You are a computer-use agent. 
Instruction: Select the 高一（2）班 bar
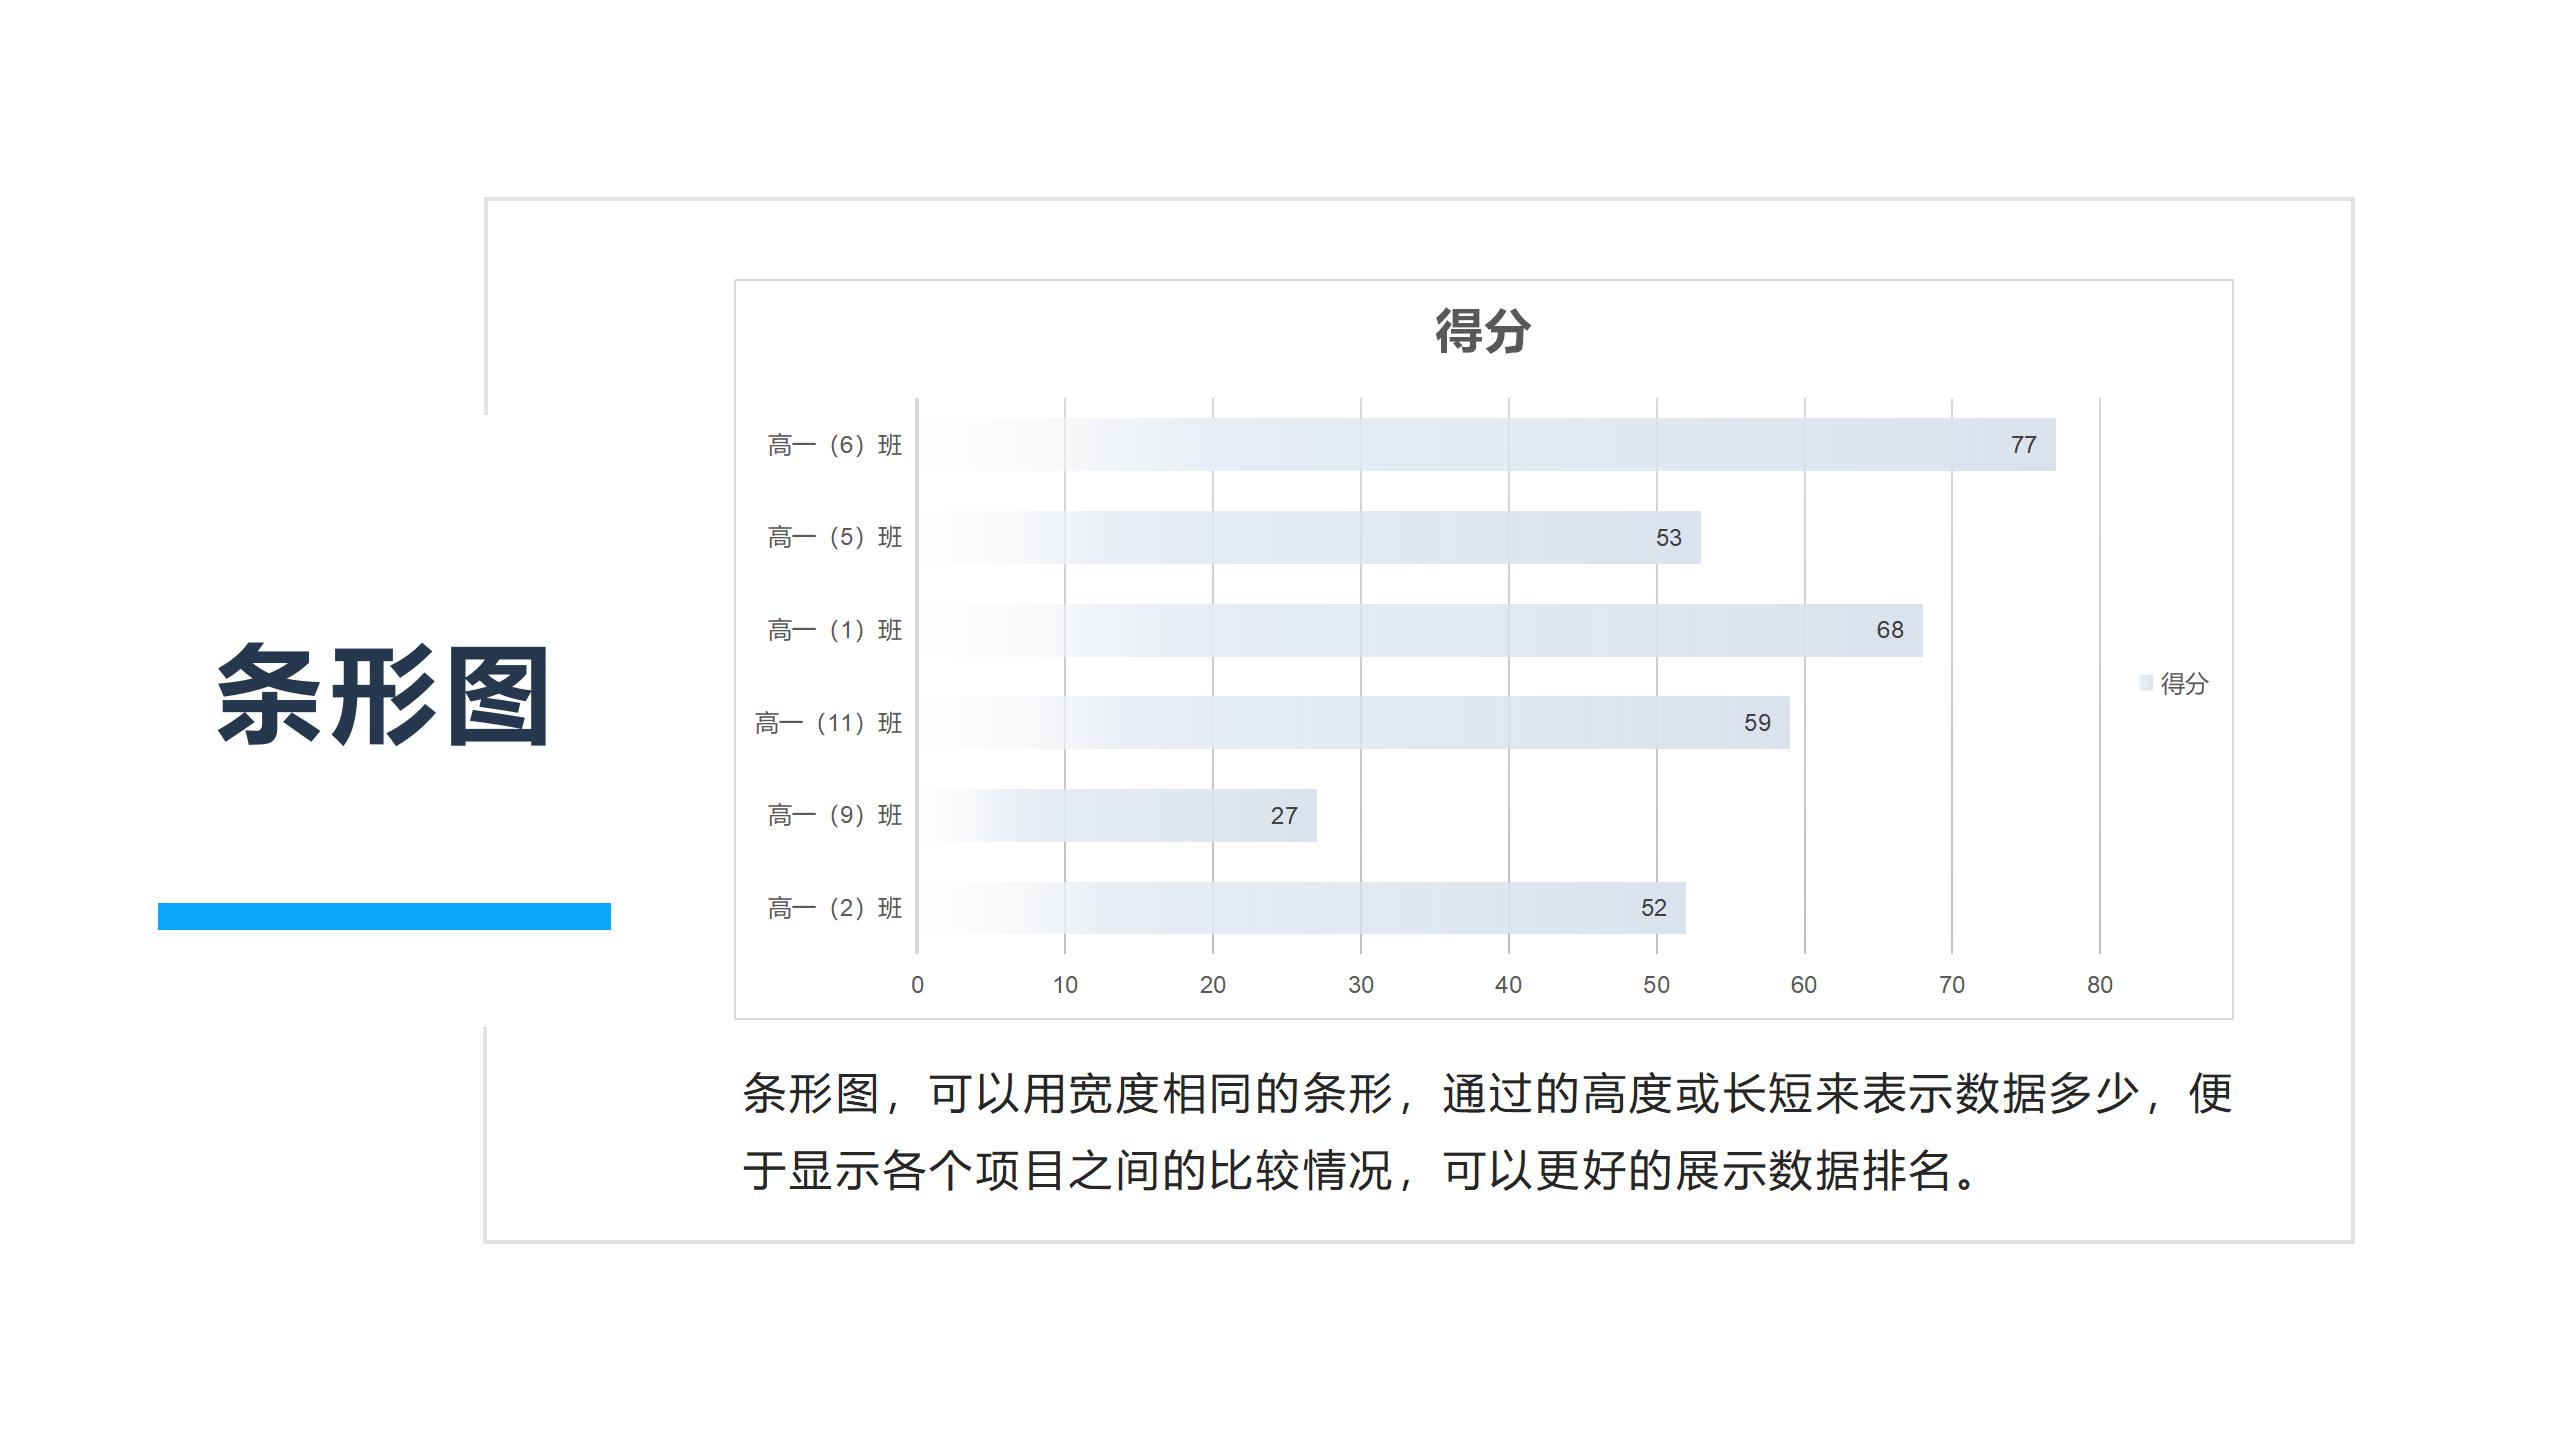pos(1302,908)
